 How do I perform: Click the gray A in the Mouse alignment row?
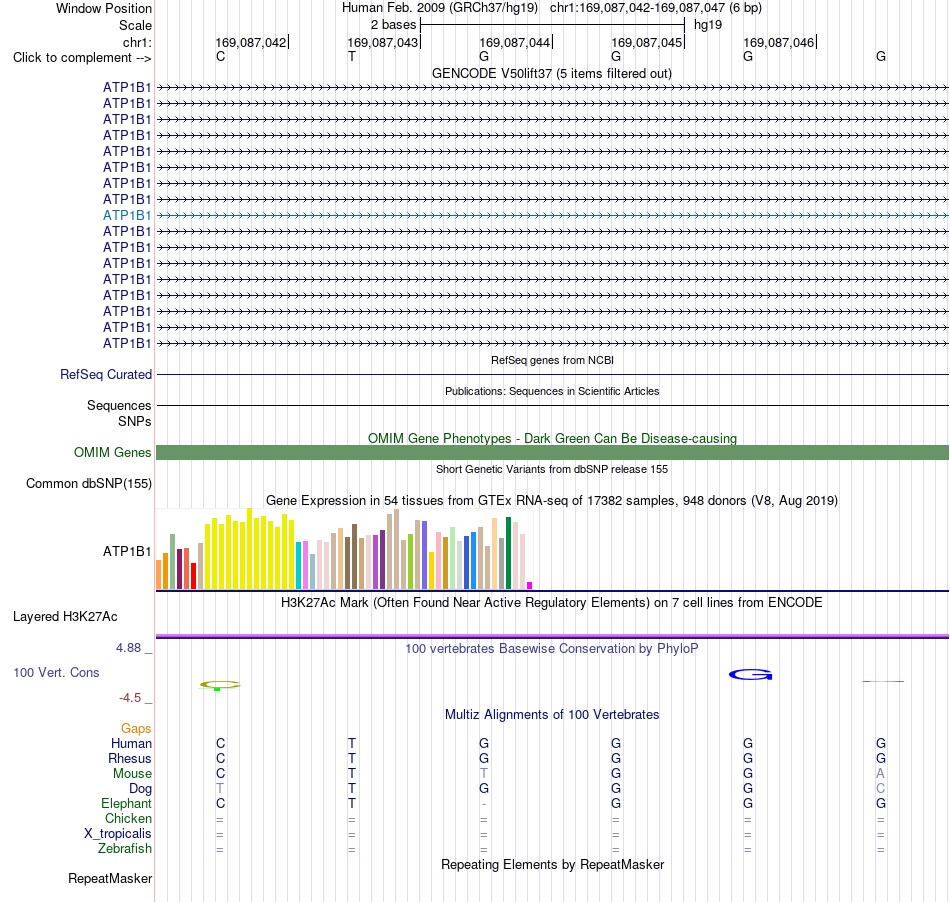tap(880, 774)
